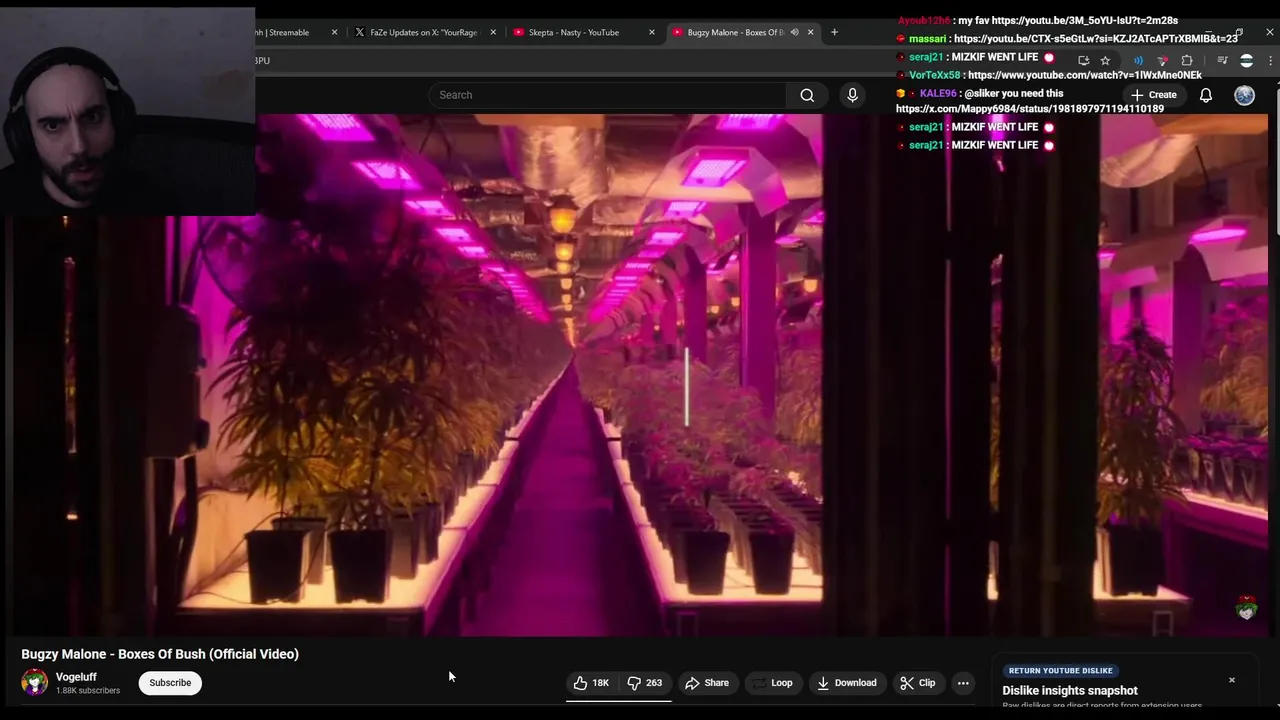Click the 1.88K subscribers text
The image size is (1280, 720).
pyautogui.click(x=88, y=691)
